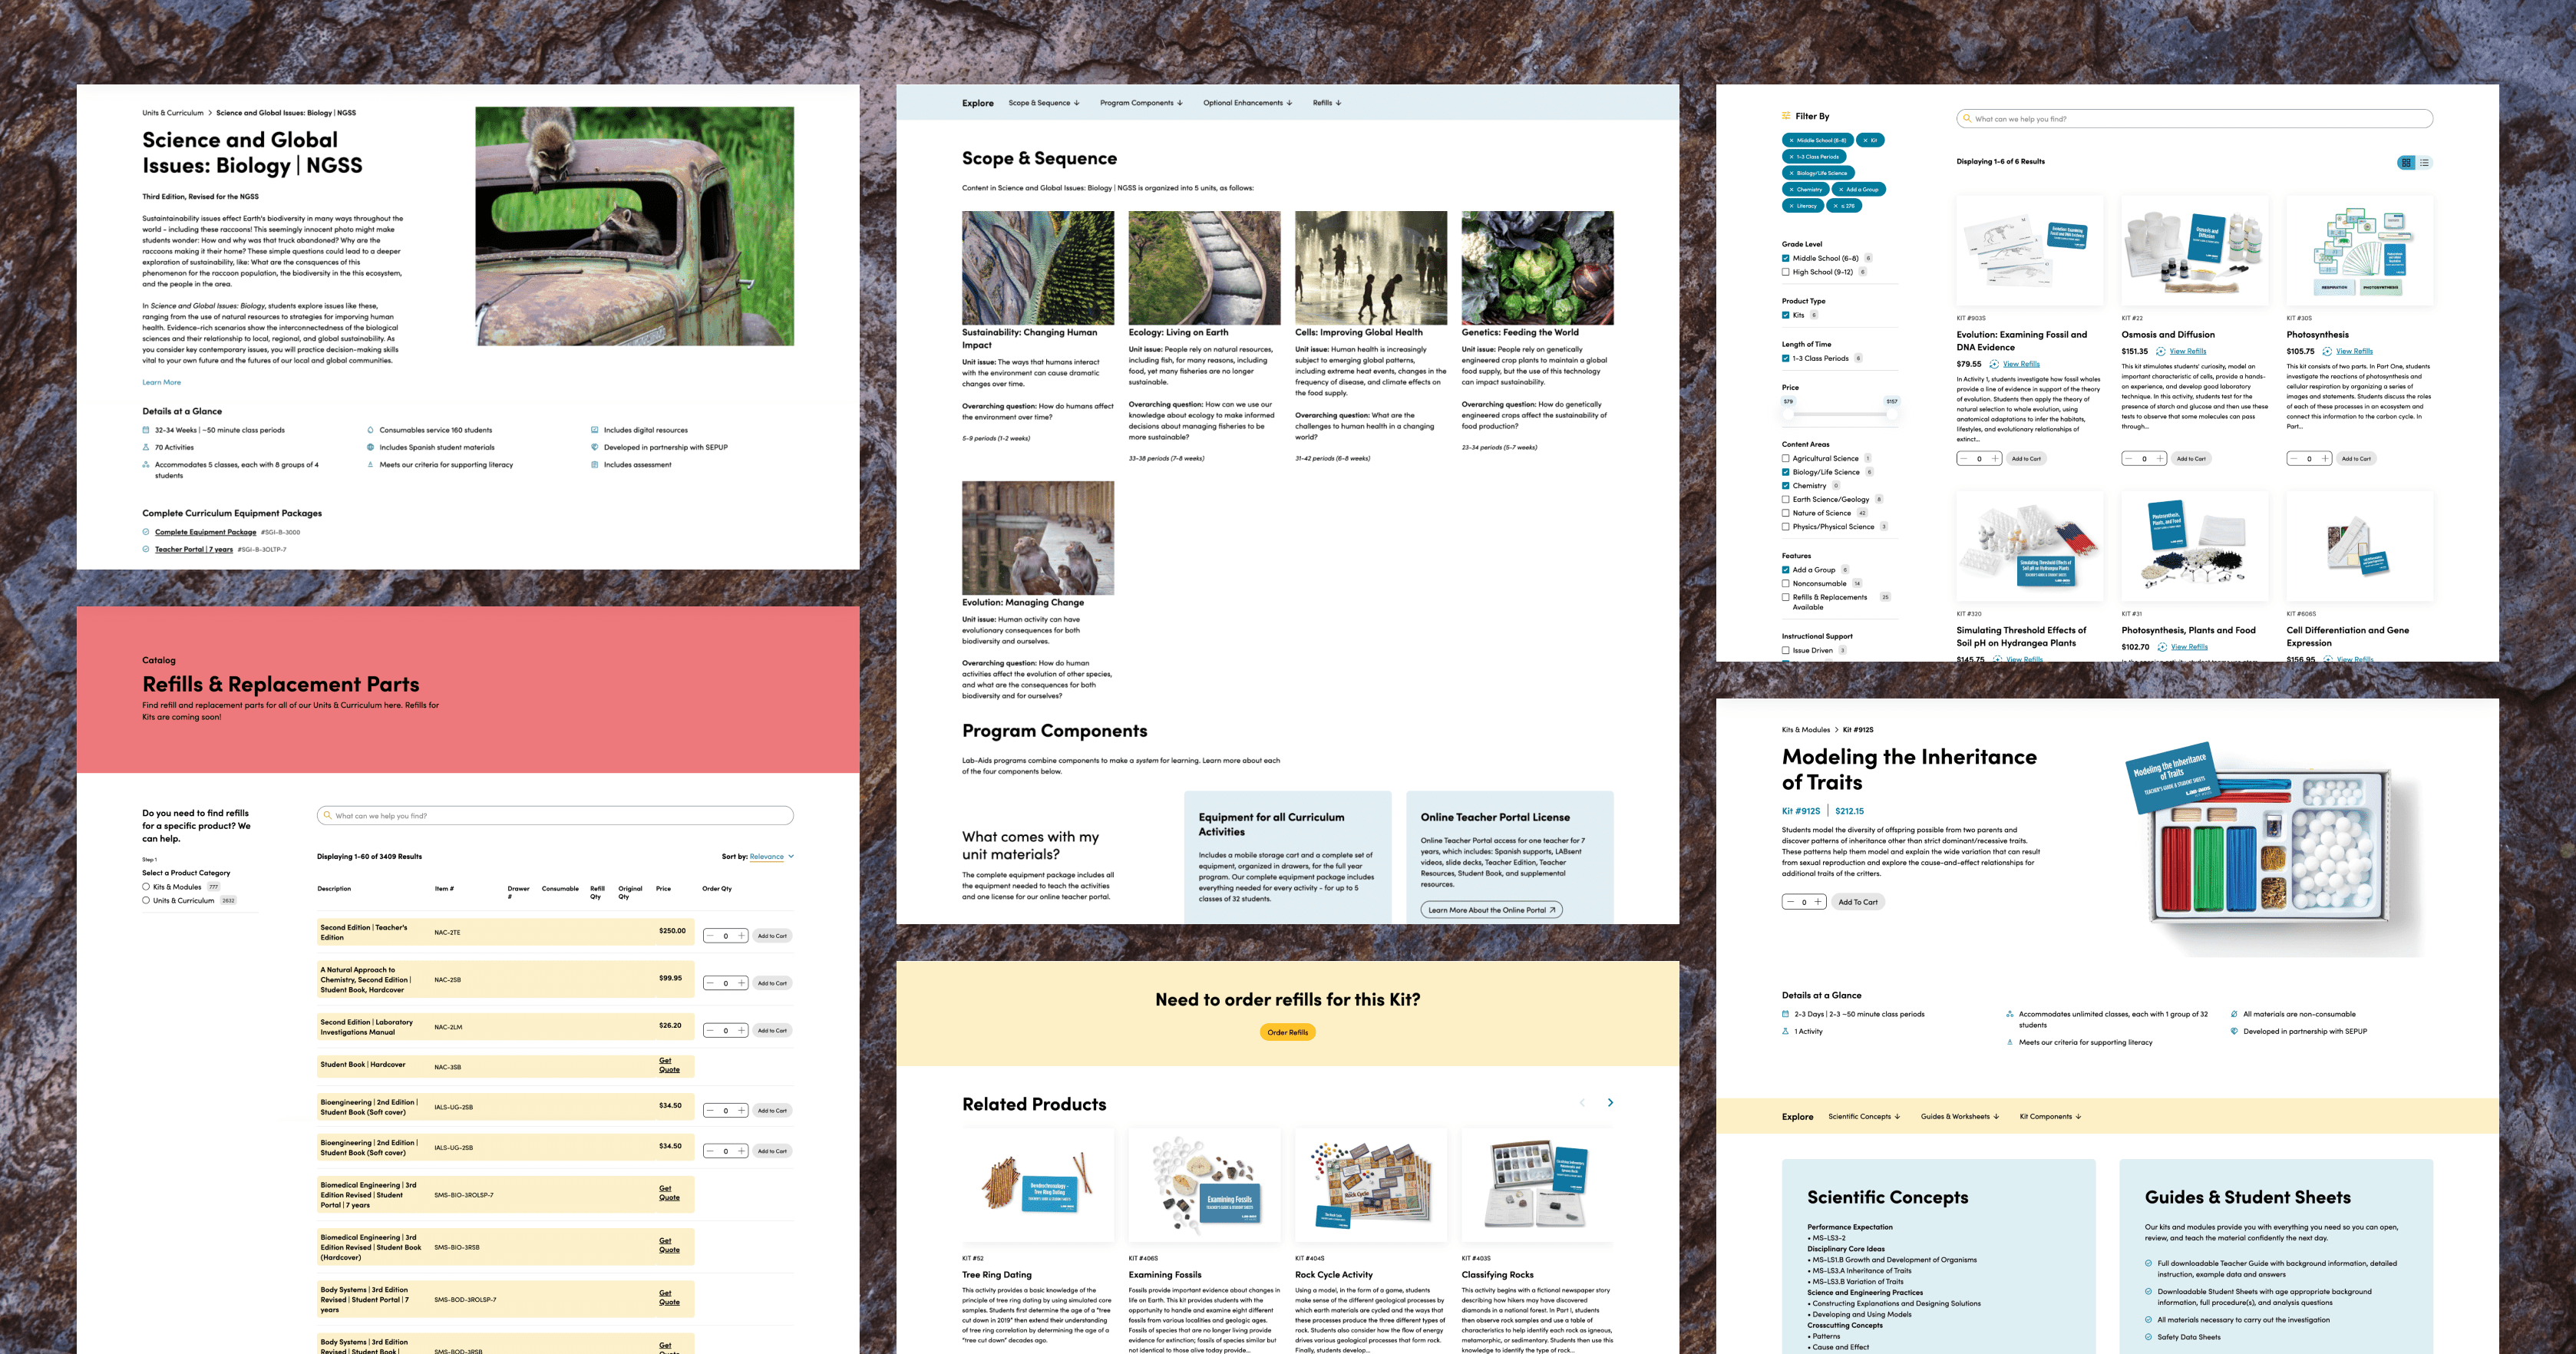Uncheck the Biology/Life Science filter
2576x1354 pixels.
(1786, 472)
